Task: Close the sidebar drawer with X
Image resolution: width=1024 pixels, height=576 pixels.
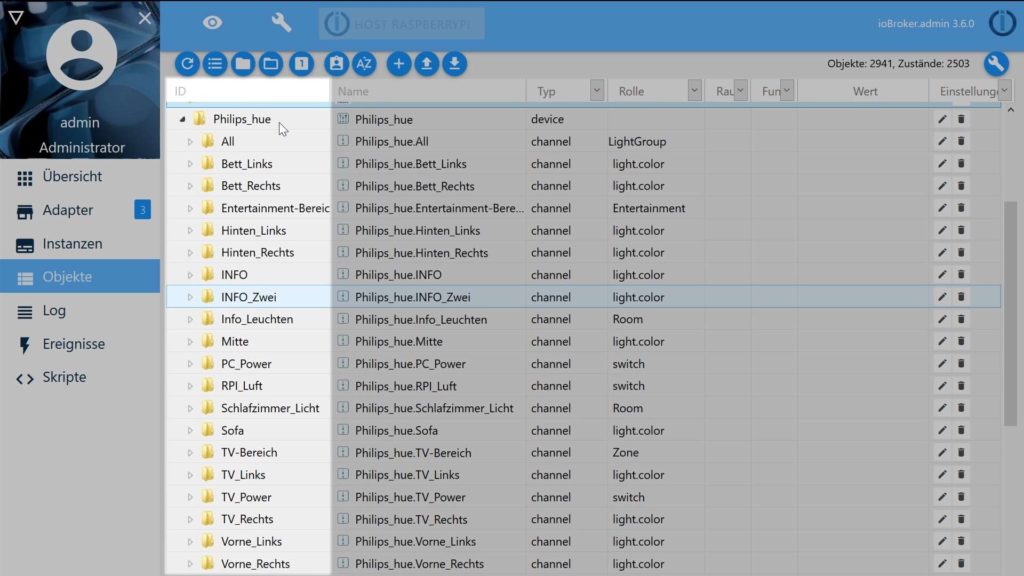Action: [145, 18]
